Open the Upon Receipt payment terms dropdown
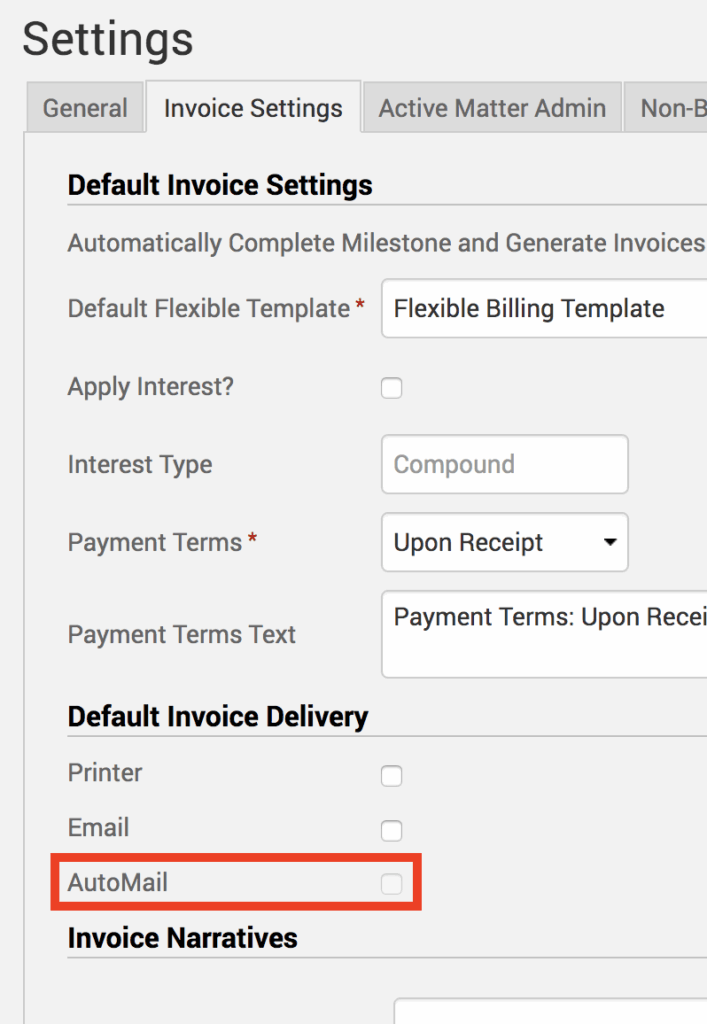The width and height of the screenshot is (707, 1024). point(504,543)
